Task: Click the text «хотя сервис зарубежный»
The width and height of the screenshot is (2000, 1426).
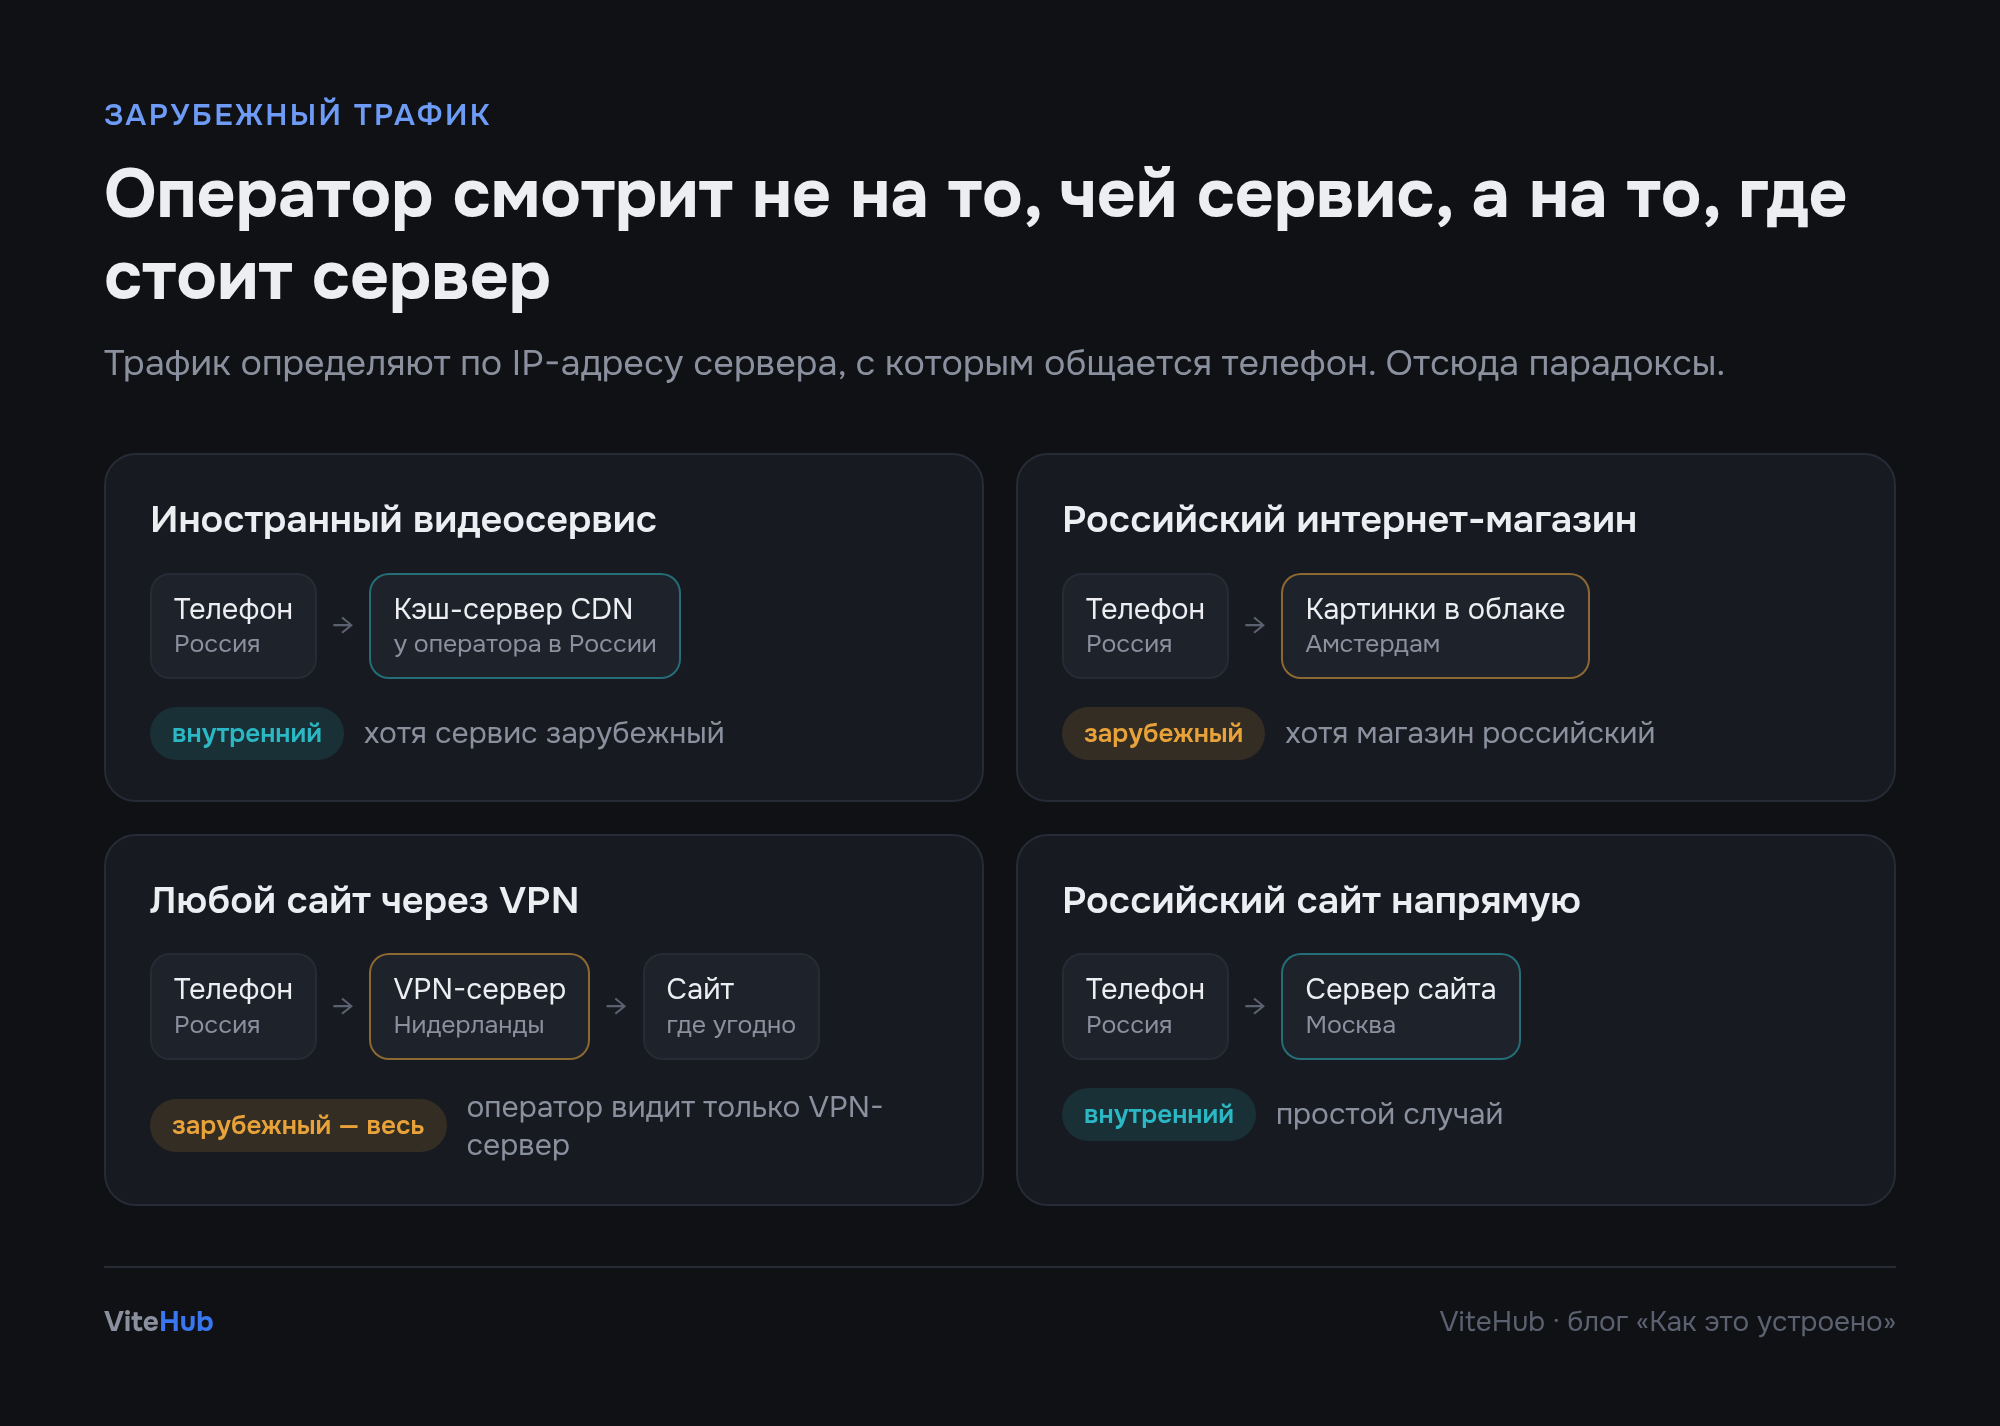Action: point(544,733)
